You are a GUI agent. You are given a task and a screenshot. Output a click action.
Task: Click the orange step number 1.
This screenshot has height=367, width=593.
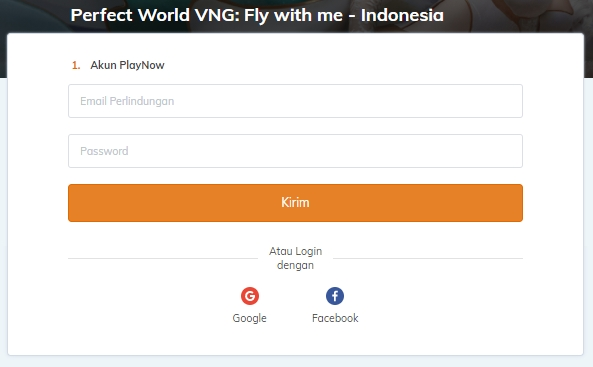(x=76, y=65)
